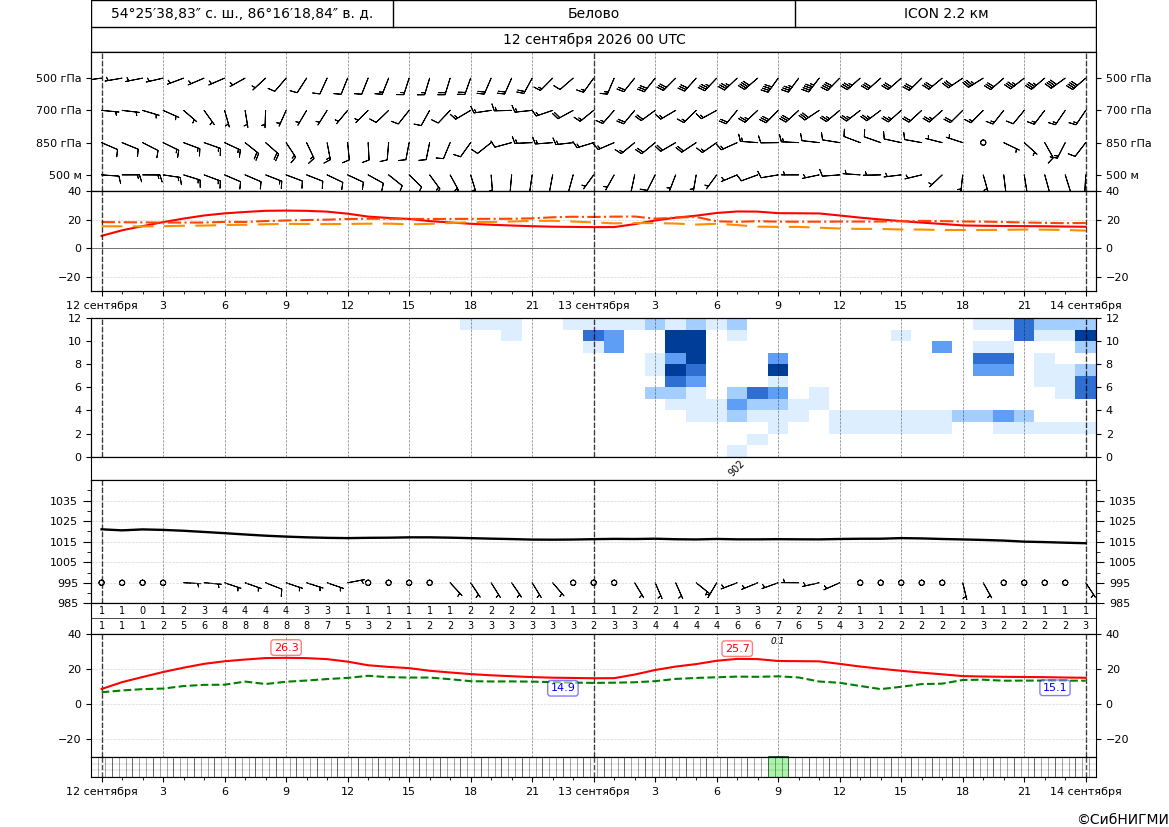Click the blue 15.1 minimum temperature label
Viewport: 1169px width, 827px height.
click(x=1054, y=688)
